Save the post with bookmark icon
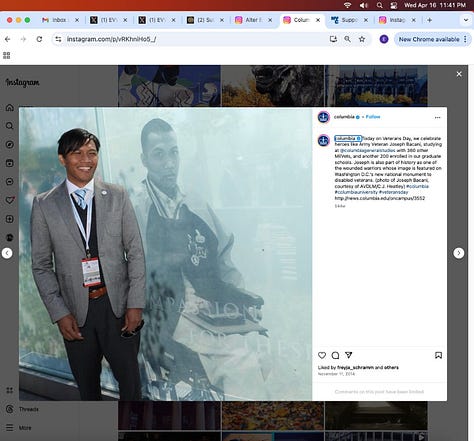The width and height of the screenshot is (474, 441). 438,355
